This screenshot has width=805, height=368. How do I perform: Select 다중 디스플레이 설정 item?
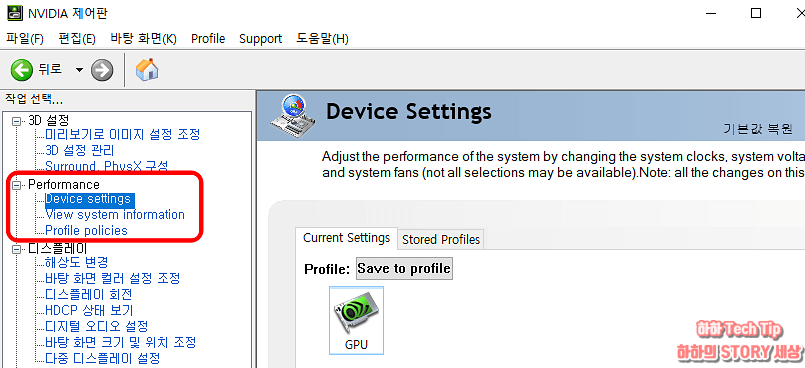tap(103, 358)
